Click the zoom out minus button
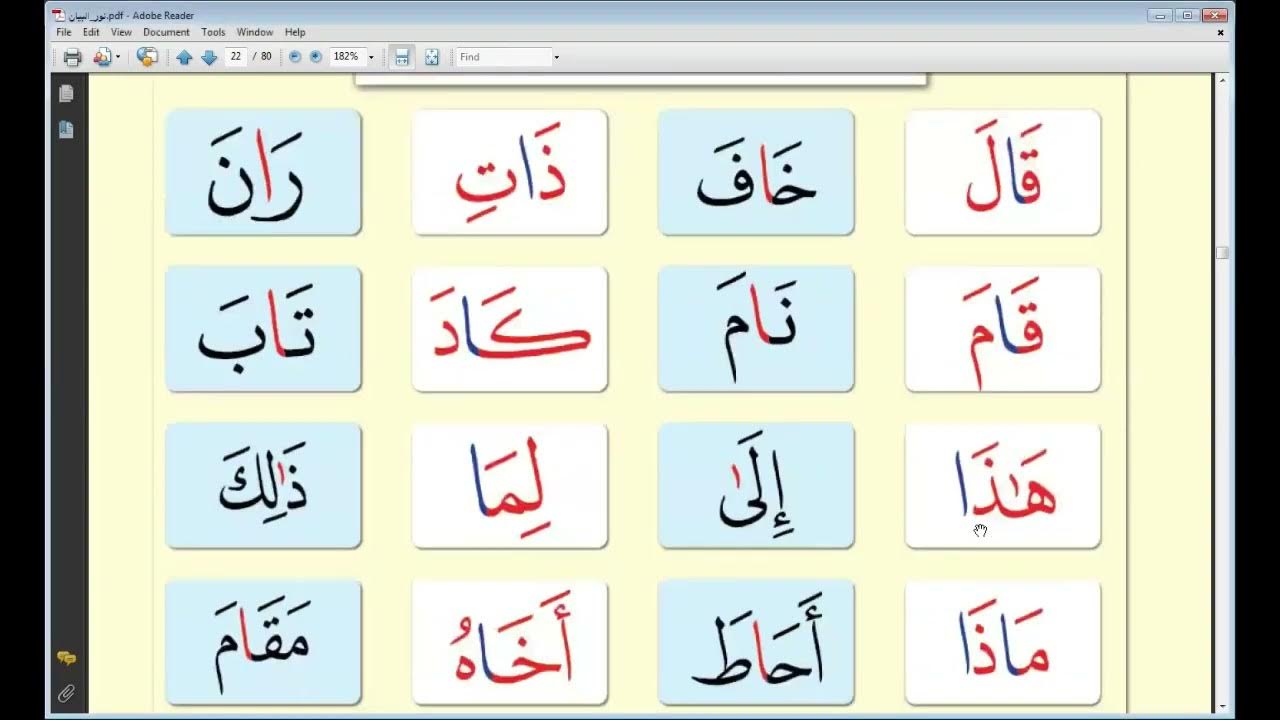 point(295,57)
